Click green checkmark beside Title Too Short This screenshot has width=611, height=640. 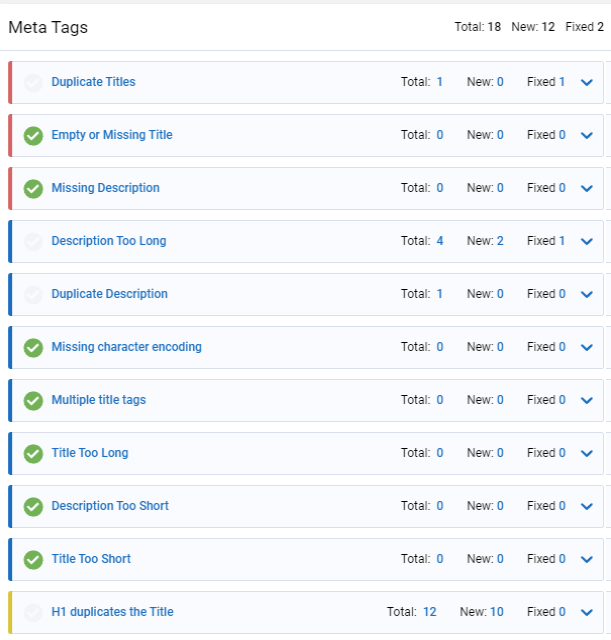click(x=33, y=560)
